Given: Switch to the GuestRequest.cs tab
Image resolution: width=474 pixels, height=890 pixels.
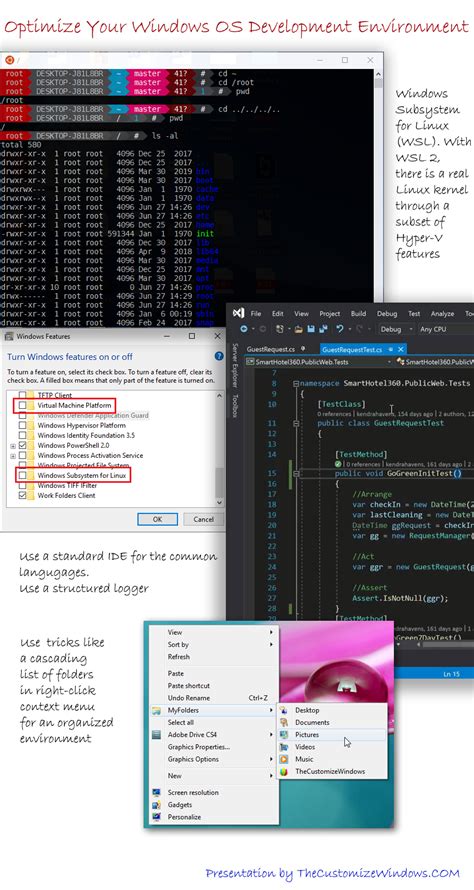Looking at the screenshot, I should [x=271, y=349].
